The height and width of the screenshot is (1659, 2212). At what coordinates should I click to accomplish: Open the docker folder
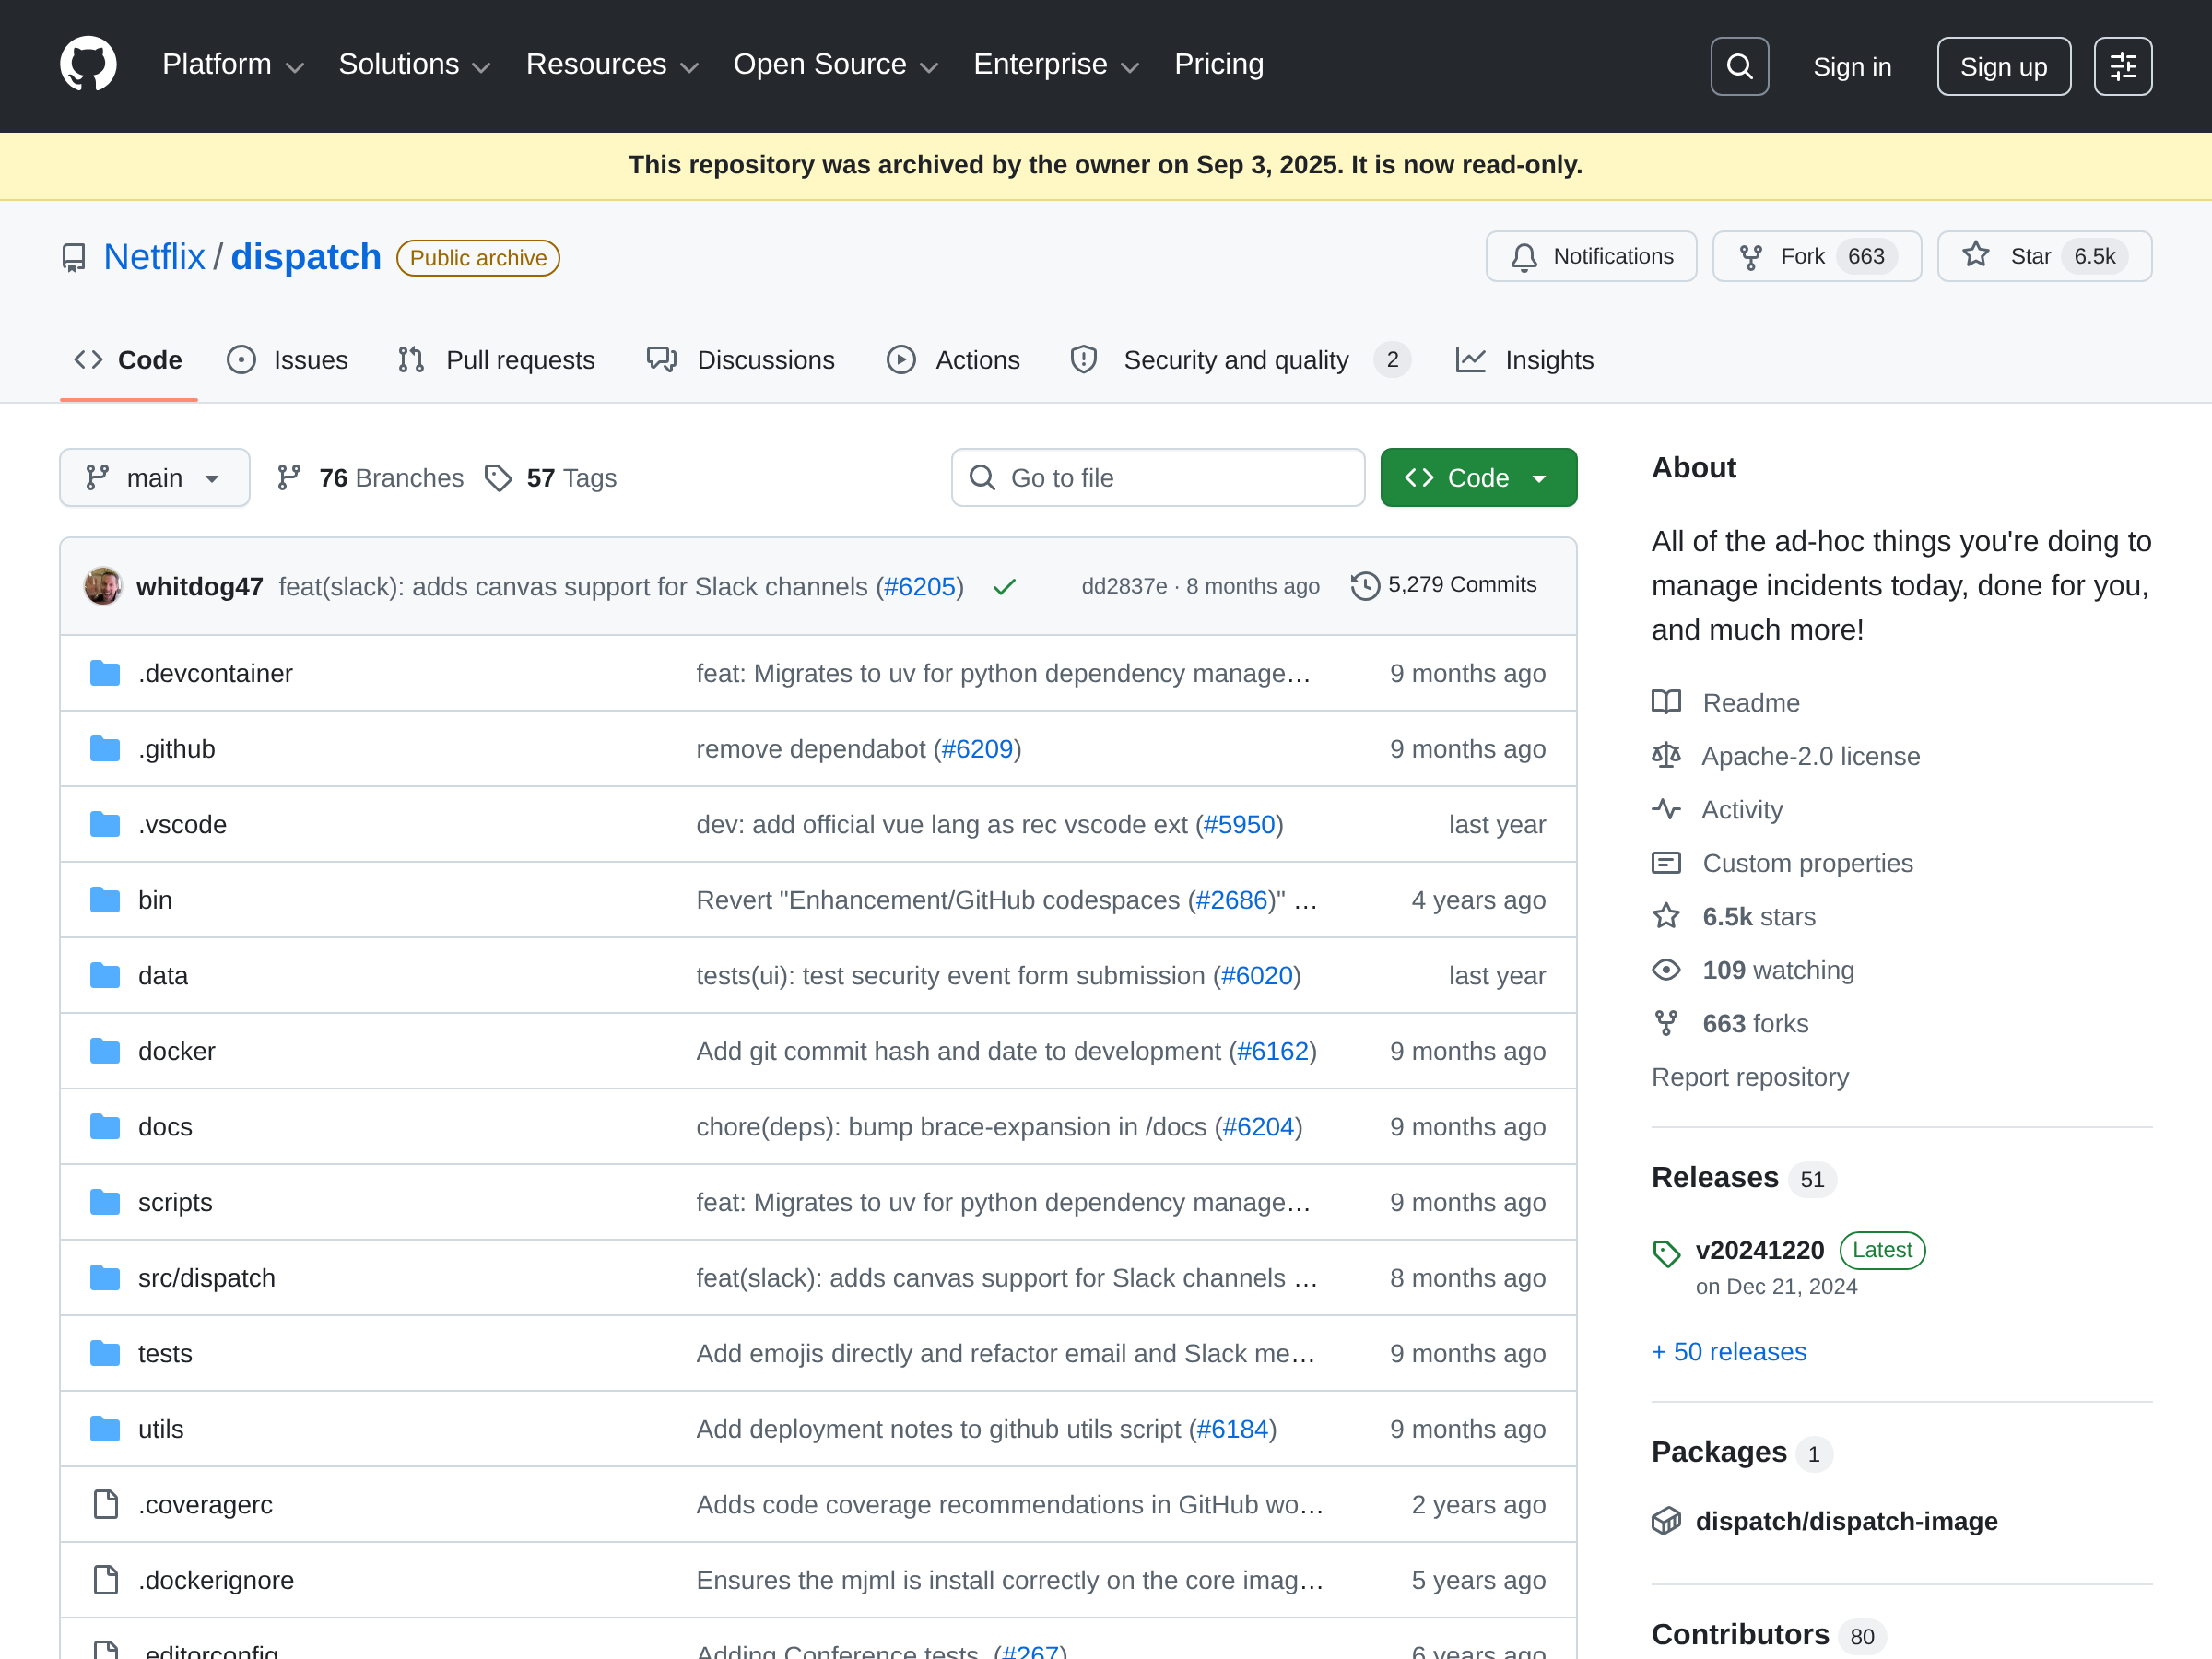[x=176, y=1051]
